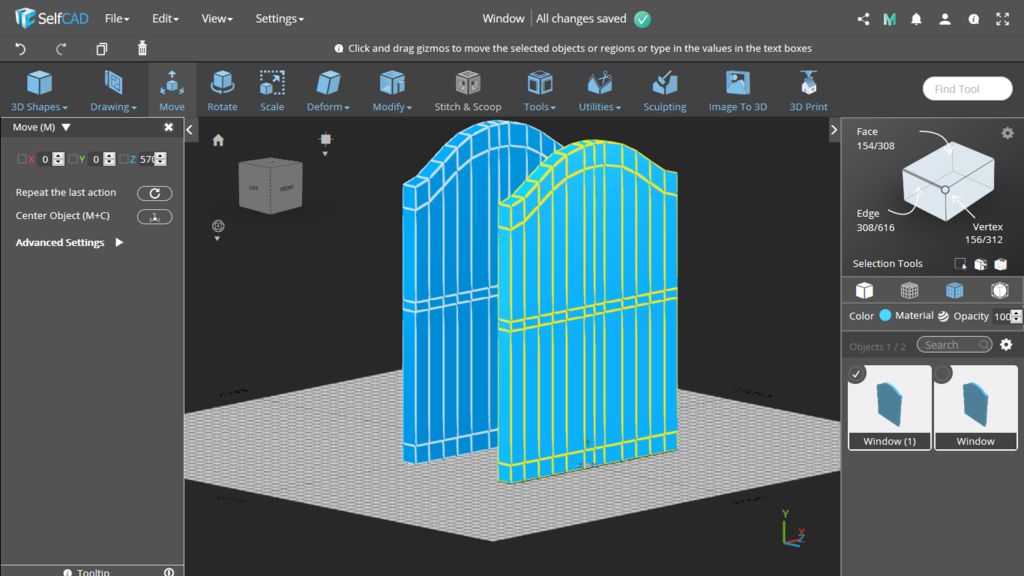Open the Stitch & Scoop tool
Image resolution: width=1024 pixels, height=576 pixels.
click(x=467, y=90)
